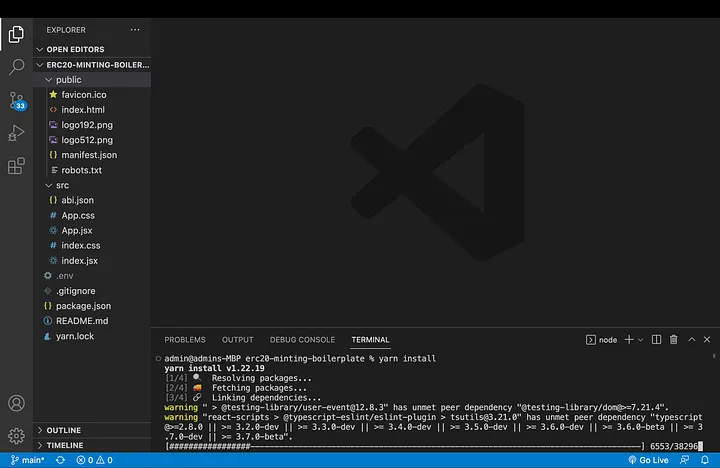Expand the OUTLINE section
This screenshot has width=720, height=468.
(64, 430)
